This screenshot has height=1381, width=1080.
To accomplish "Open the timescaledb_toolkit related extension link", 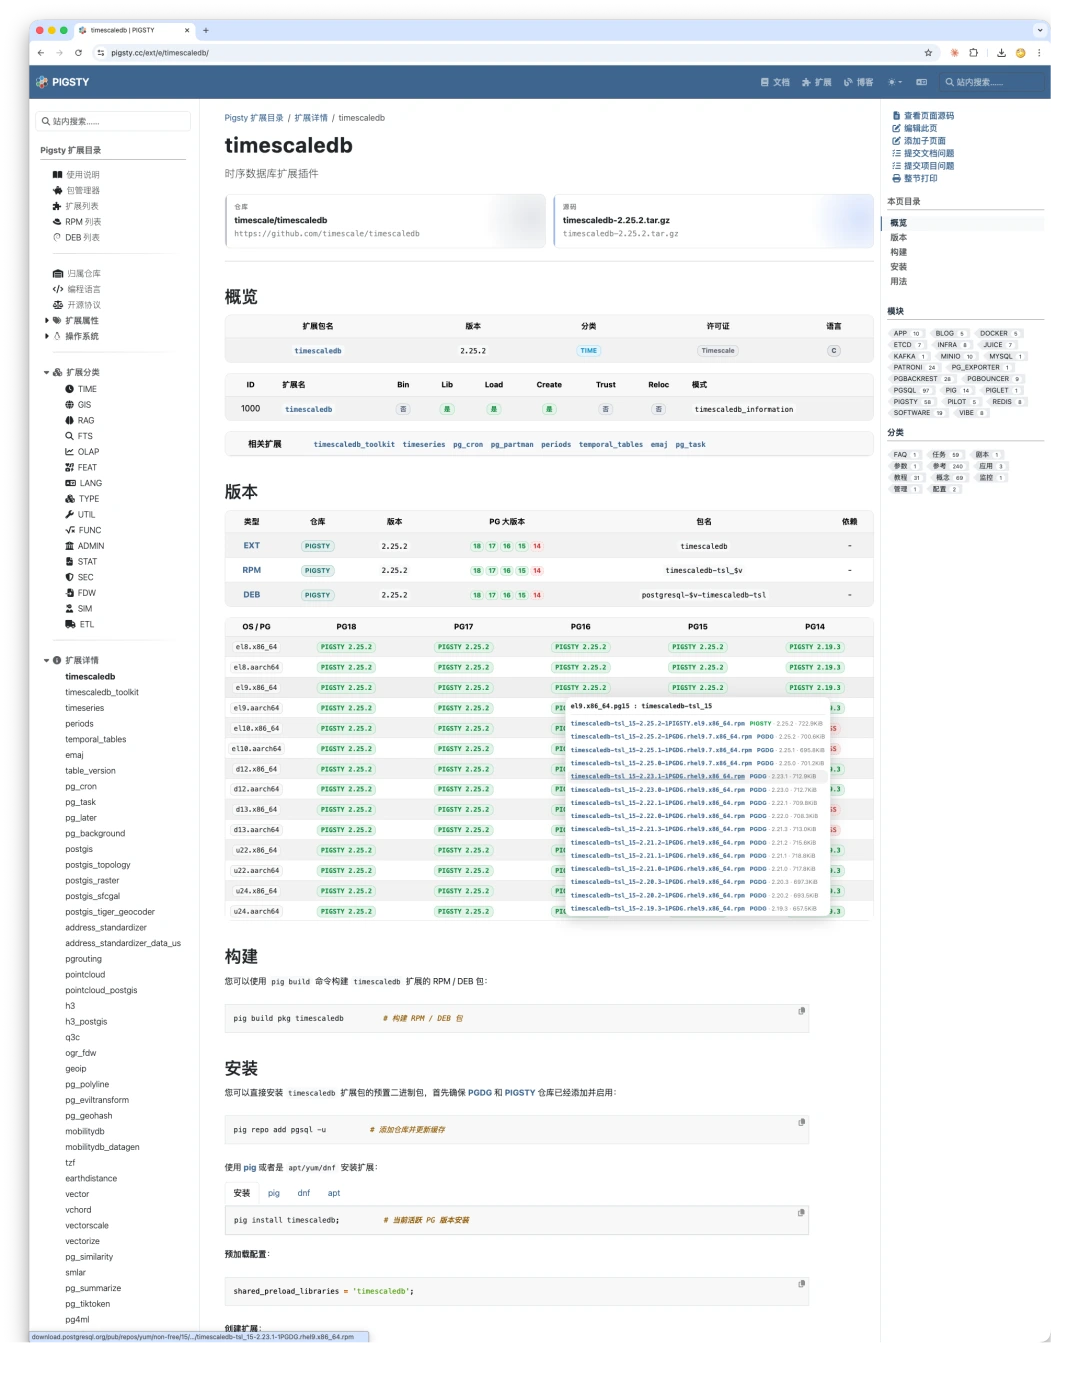I will [354, 444].
